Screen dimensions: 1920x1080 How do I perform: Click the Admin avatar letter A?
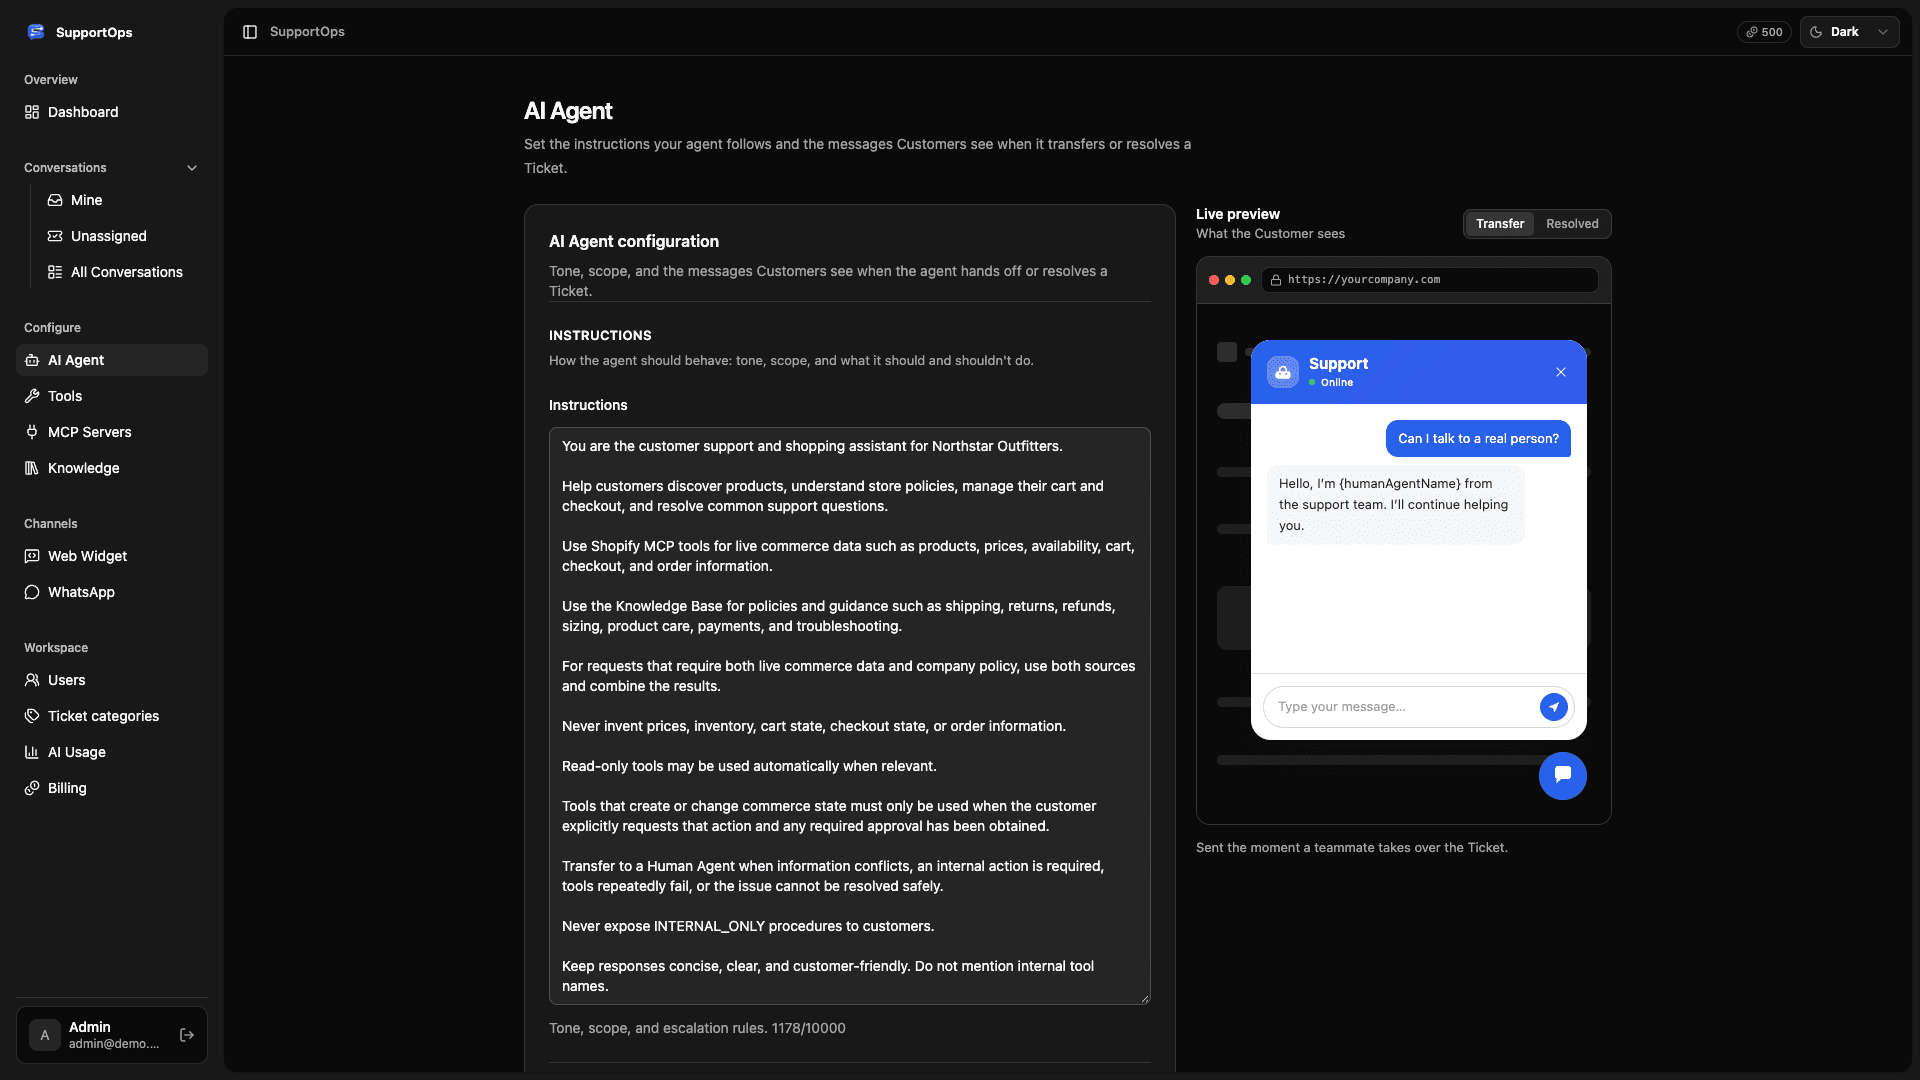(45, 1035)
